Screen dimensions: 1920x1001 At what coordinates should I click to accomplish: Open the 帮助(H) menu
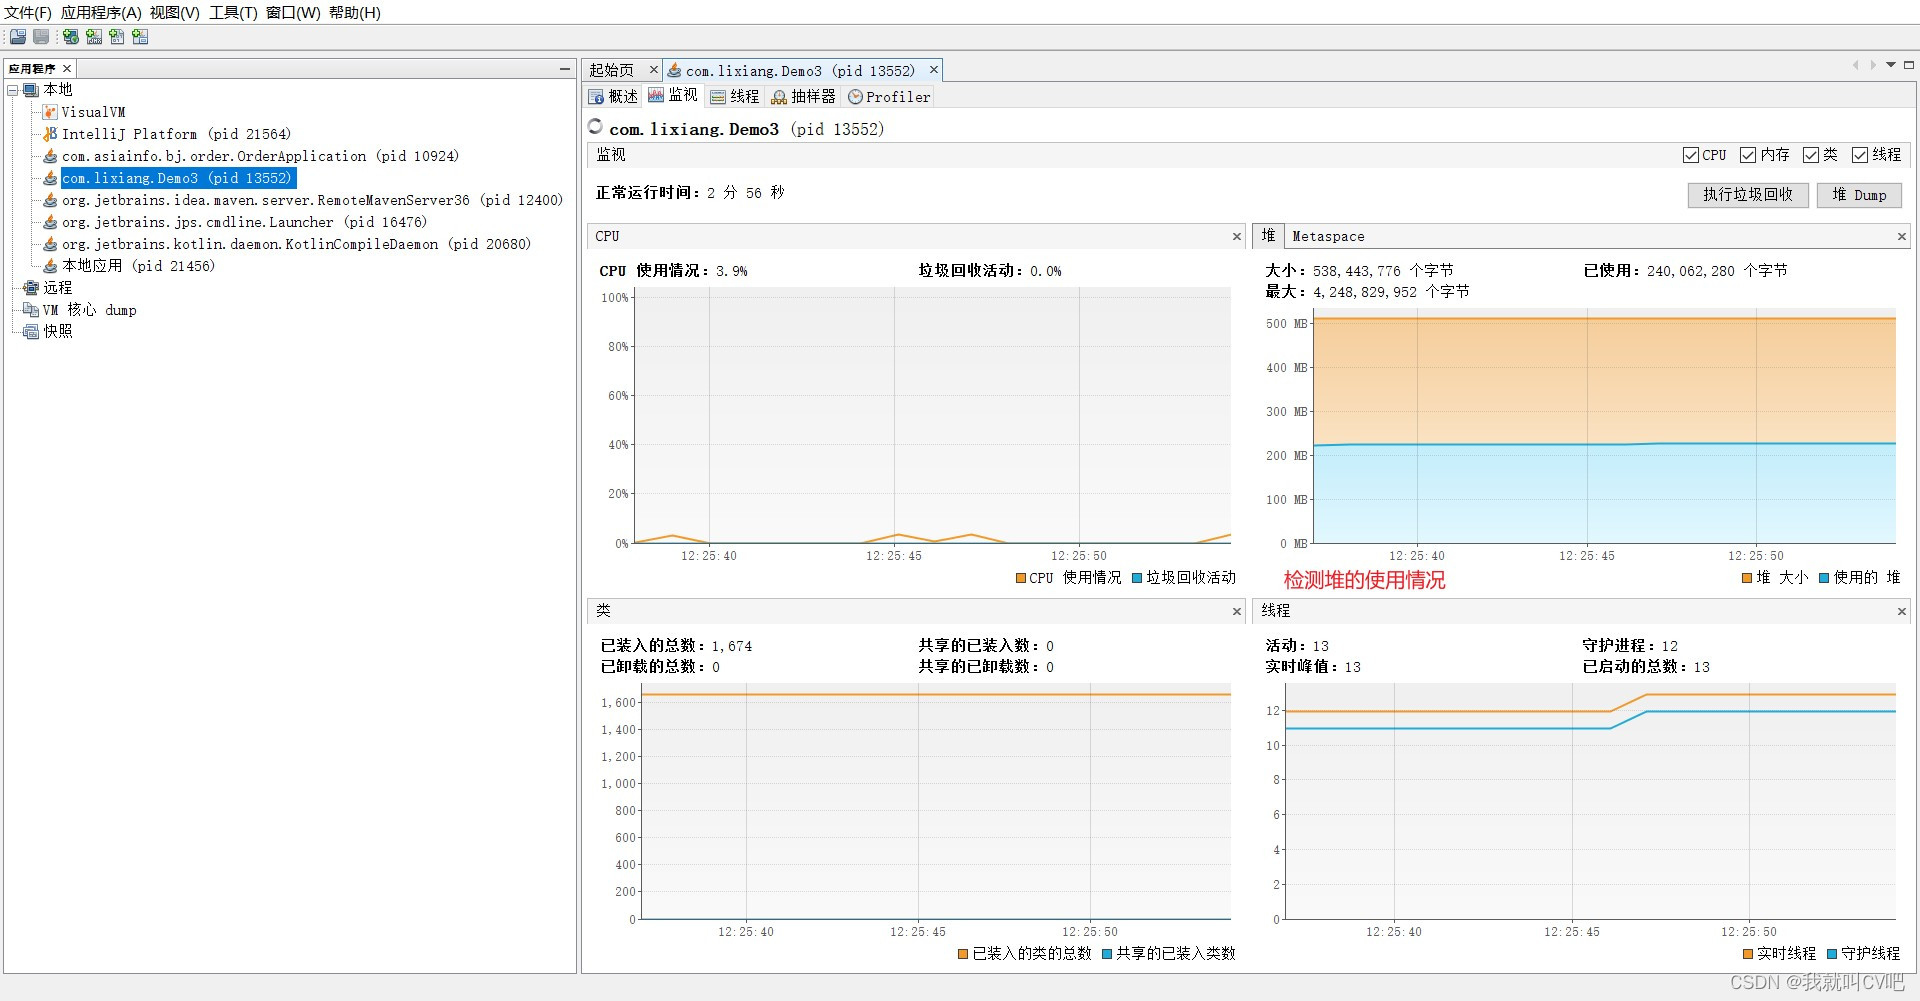pyautogui.click(x=355, y=13)
